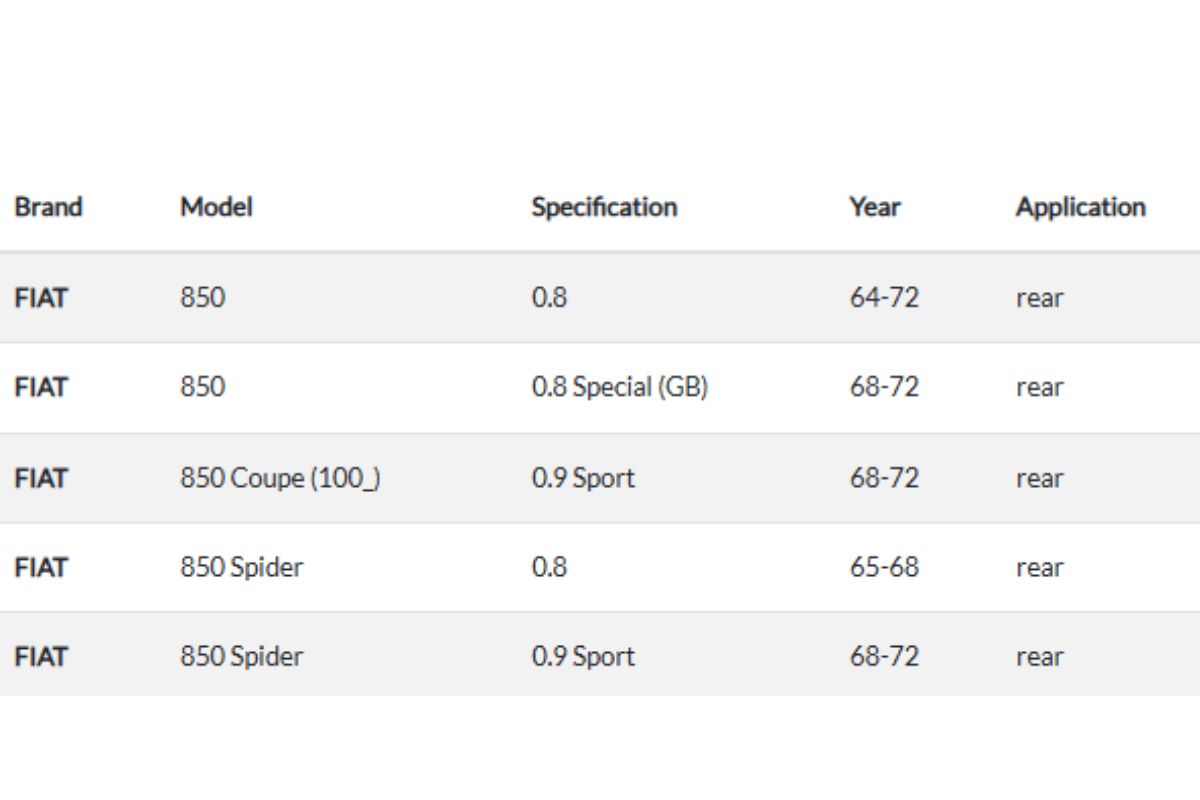Select the 0.8 specification for 850 Spider

[x=549, y=567]
